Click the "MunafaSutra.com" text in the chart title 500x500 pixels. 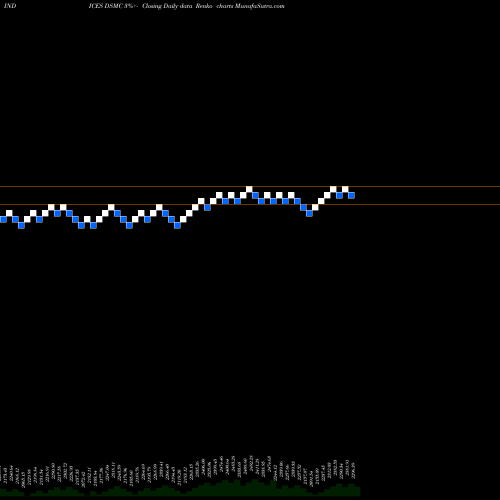260,6
